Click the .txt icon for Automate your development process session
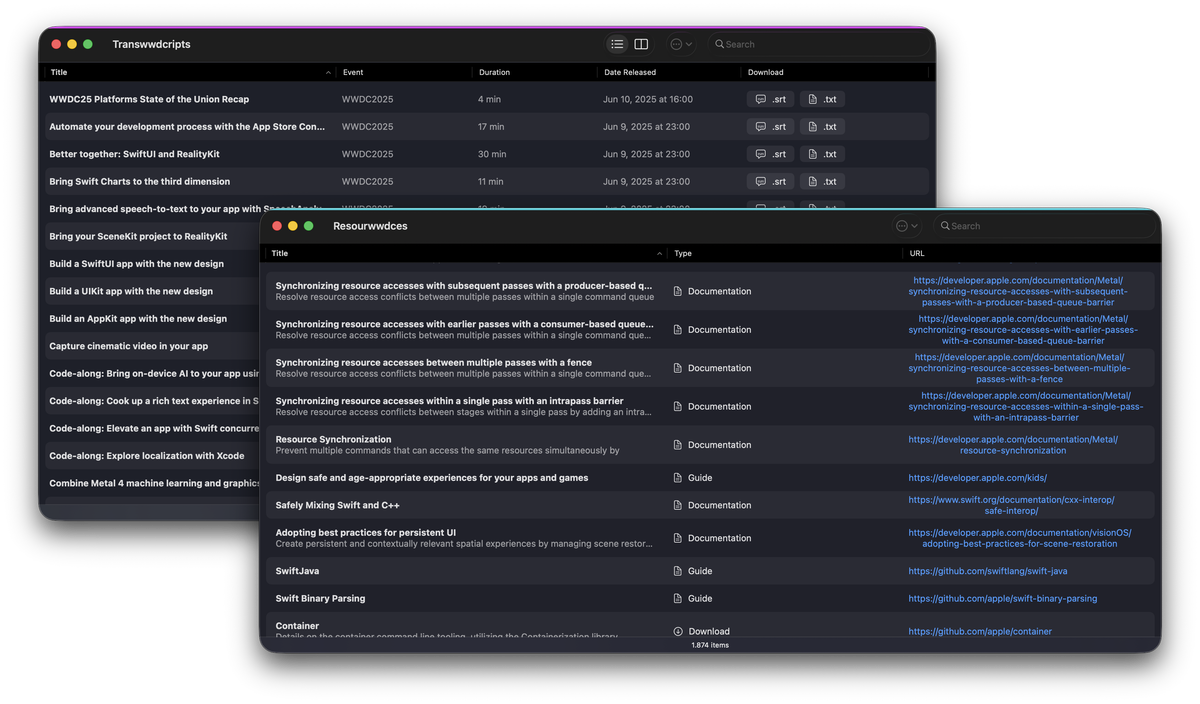 pyautogui.click(x=821, y=126)
